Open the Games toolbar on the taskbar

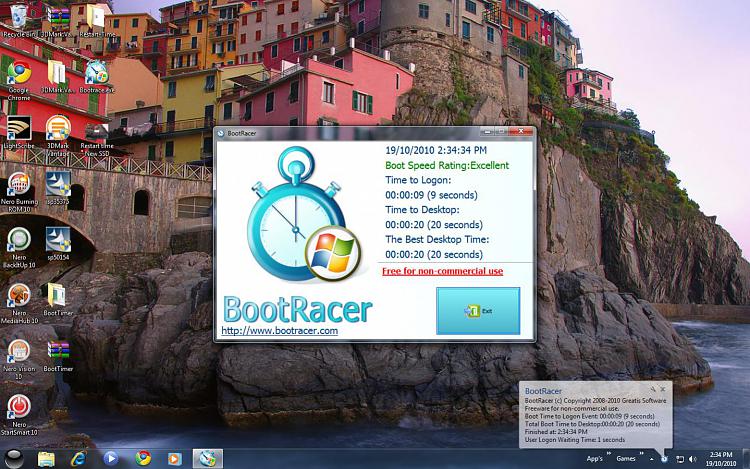[x=626, y=459]
